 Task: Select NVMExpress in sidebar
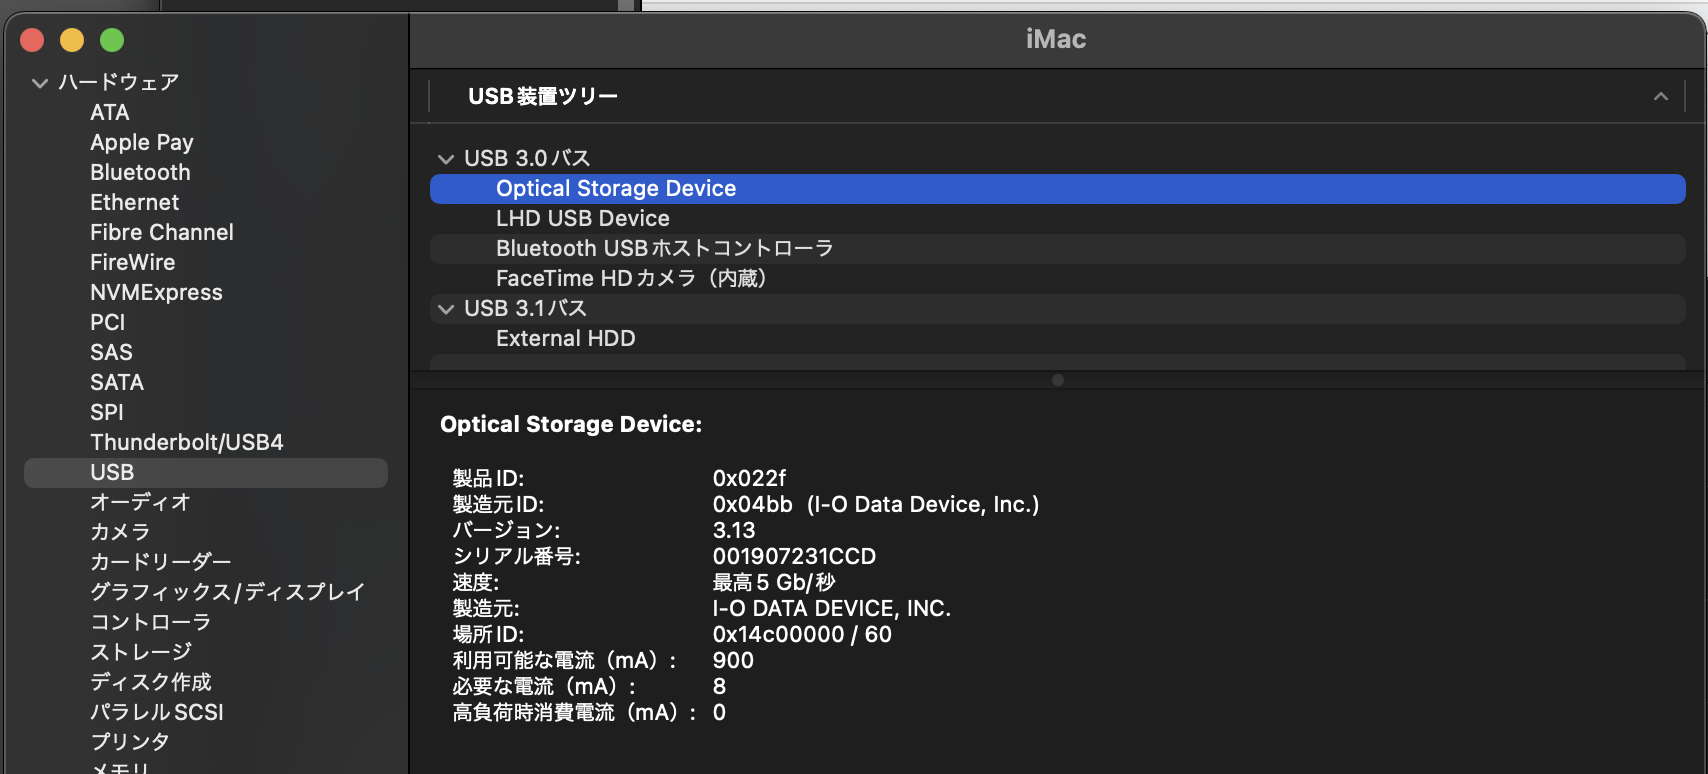point(156,293)
